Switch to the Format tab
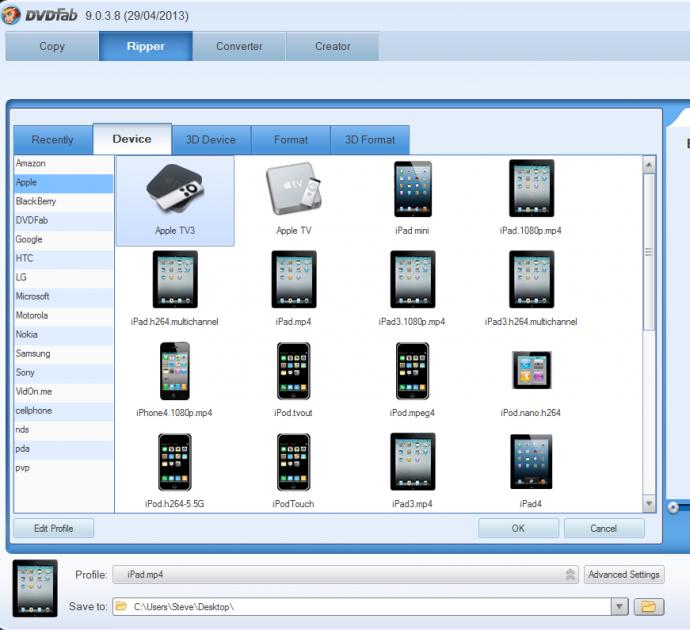The height and width of the screenshot is (630, 690). point(290,140)
